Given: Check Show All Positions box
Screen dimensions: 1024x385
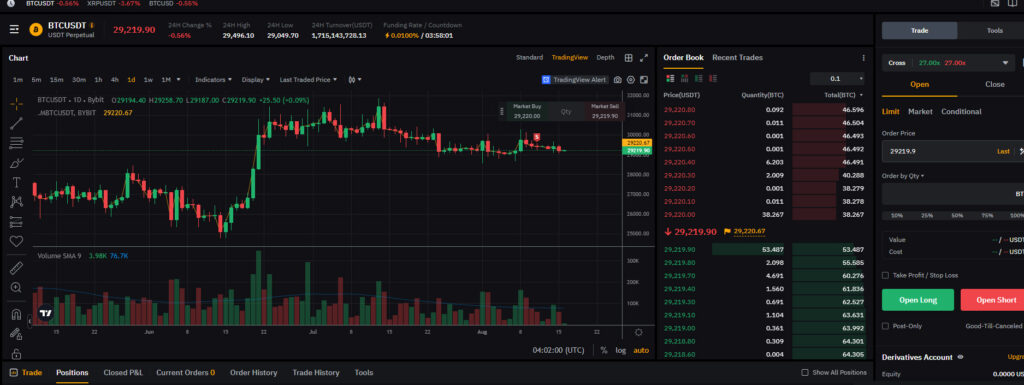Looking at the screenshot, I should [x=805, y=373].
